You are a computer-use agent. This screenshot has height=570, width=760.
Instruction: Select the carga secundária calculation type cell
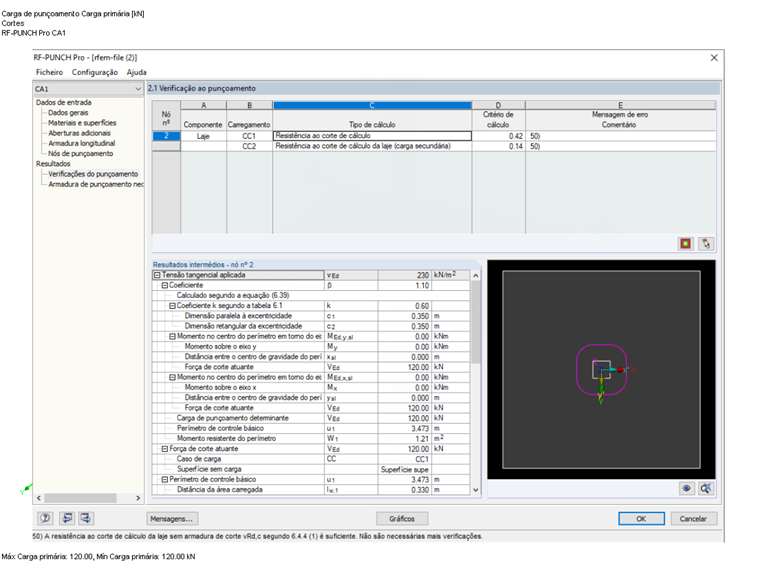[372, 146]
